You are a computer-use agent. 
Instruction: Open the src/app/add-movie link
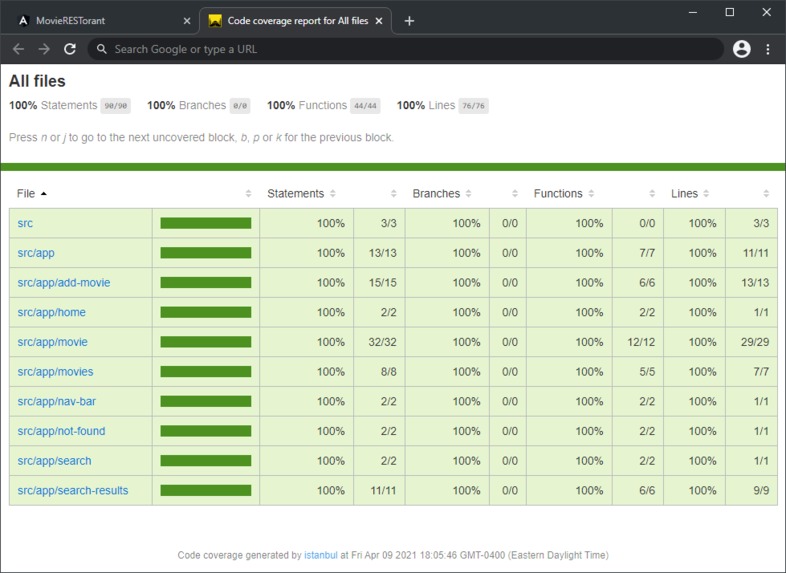(64, 283)
